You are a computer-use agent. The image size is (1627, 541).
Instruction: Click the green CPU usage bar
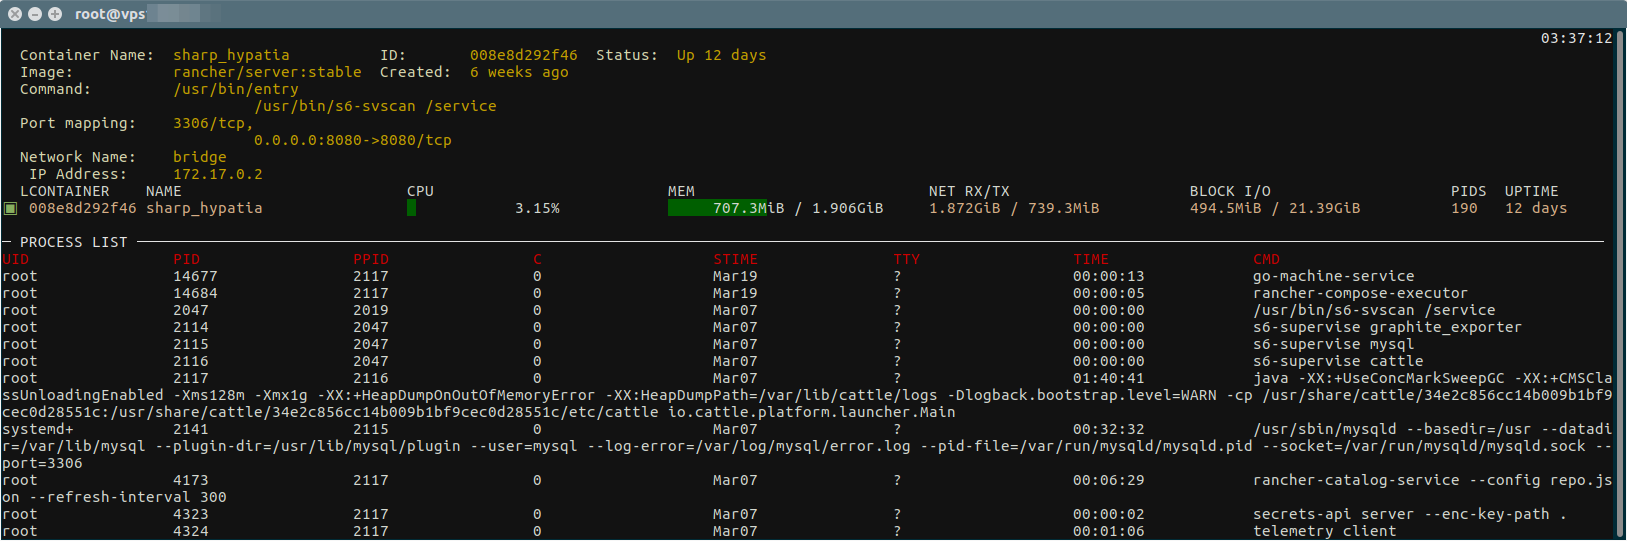(411, 208)
